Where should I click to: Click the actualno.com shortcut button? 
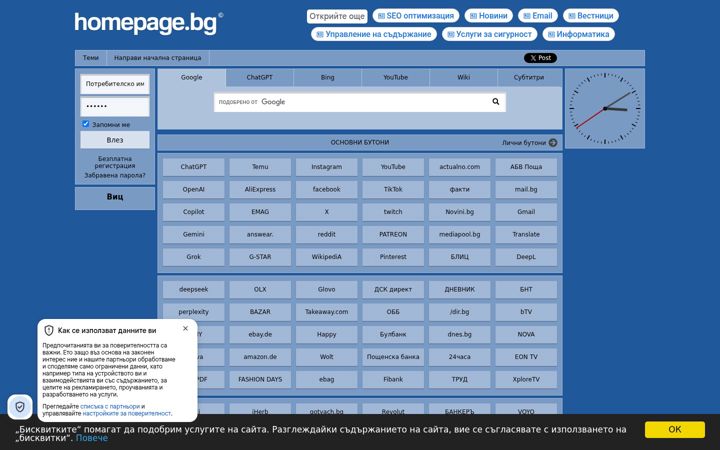(459, 167)
